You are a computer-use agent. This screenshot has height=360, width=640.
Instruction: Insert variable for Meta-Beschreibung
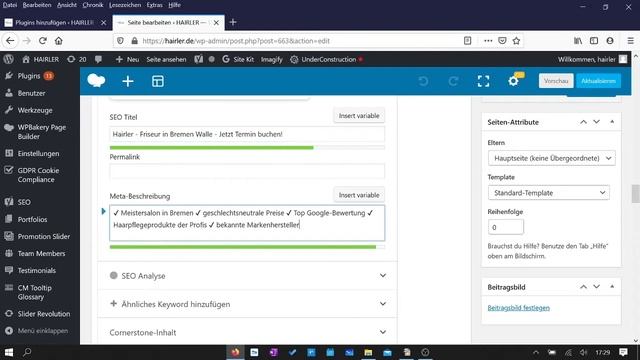coord(359,195)
